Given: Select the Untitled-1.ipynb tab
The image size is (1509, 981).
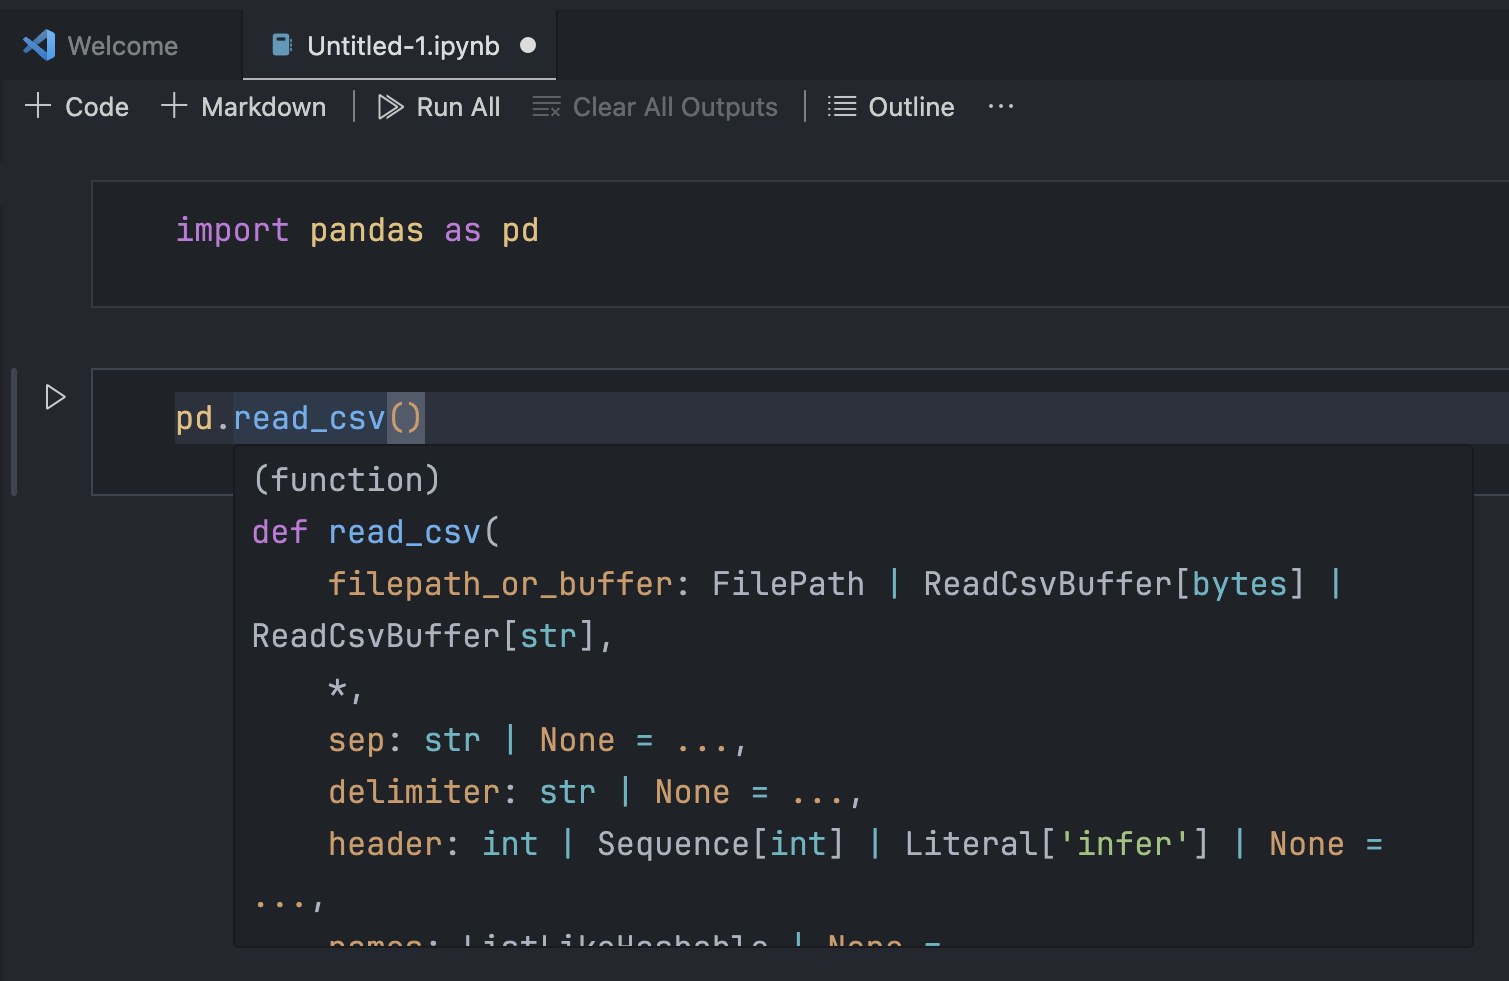Looking at the screenshot, I should (399, 44).
